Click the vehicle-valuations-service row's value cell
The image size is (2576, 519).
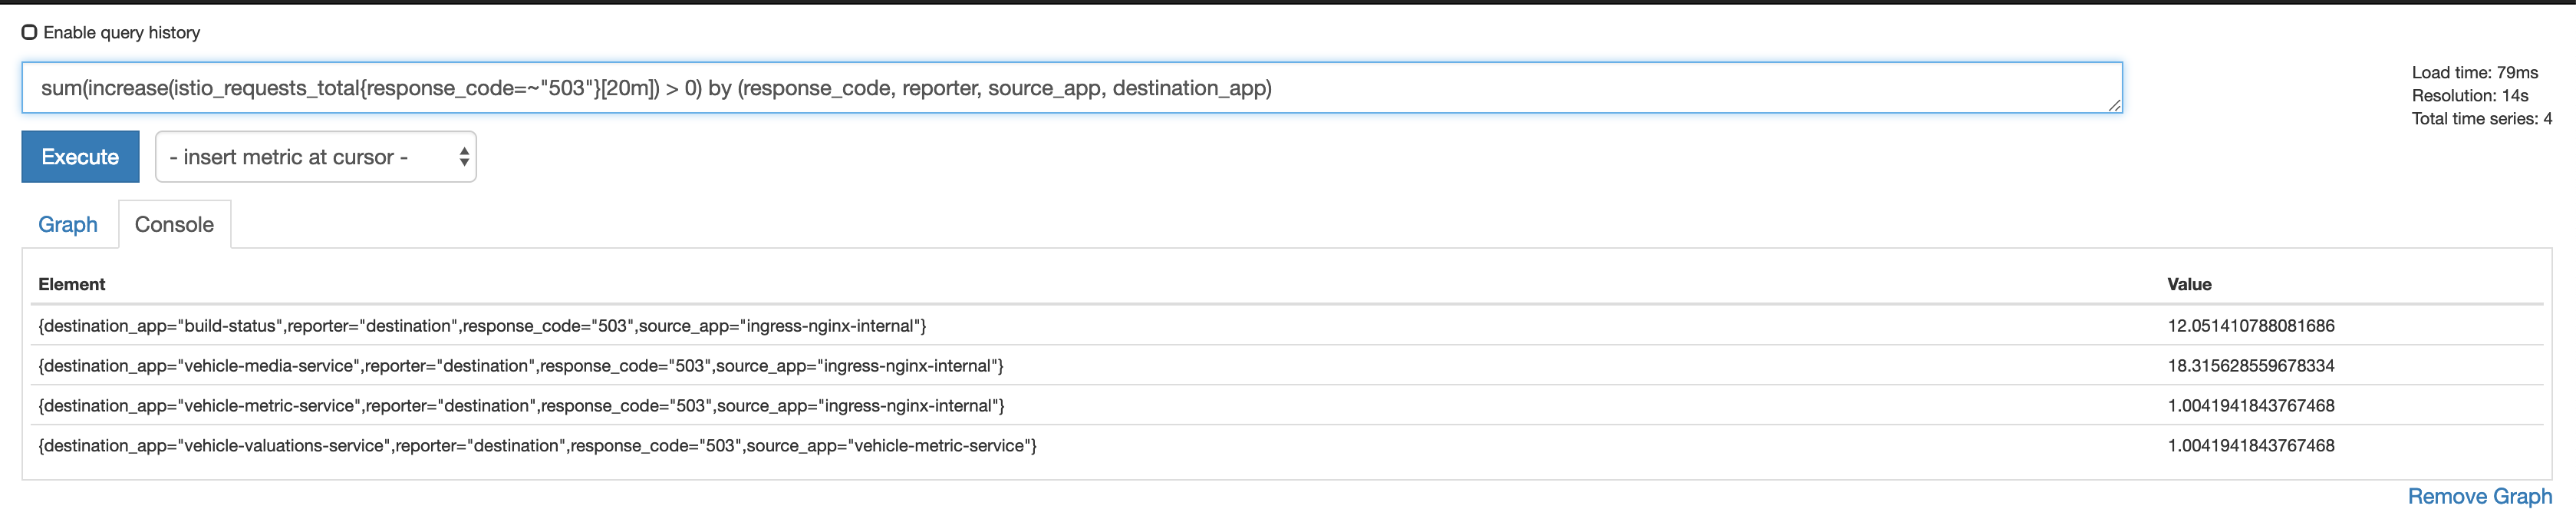click(2250, 446)
